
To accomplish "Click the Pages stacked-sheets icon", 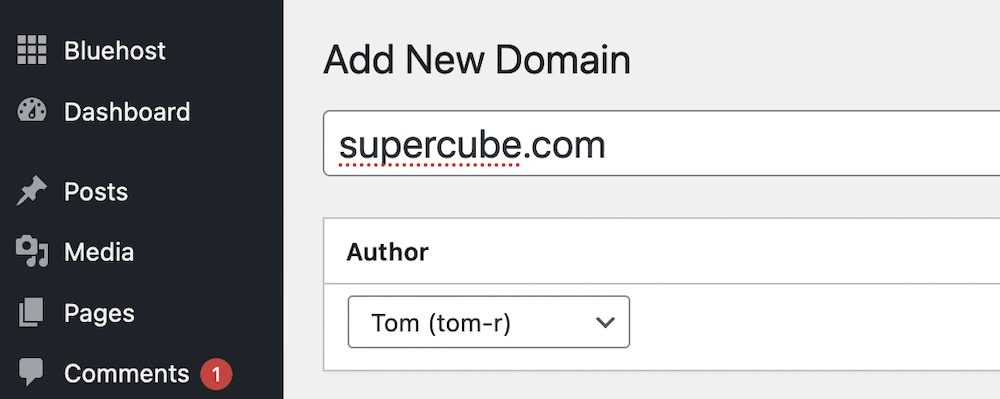I will [31, 312].
